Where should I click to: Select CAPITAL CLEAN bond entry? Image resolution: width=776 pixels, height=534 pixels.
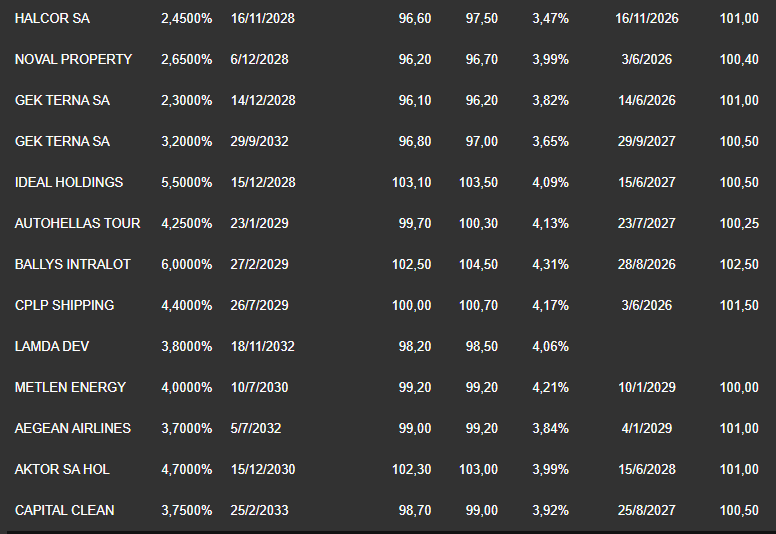click(64, 511)
